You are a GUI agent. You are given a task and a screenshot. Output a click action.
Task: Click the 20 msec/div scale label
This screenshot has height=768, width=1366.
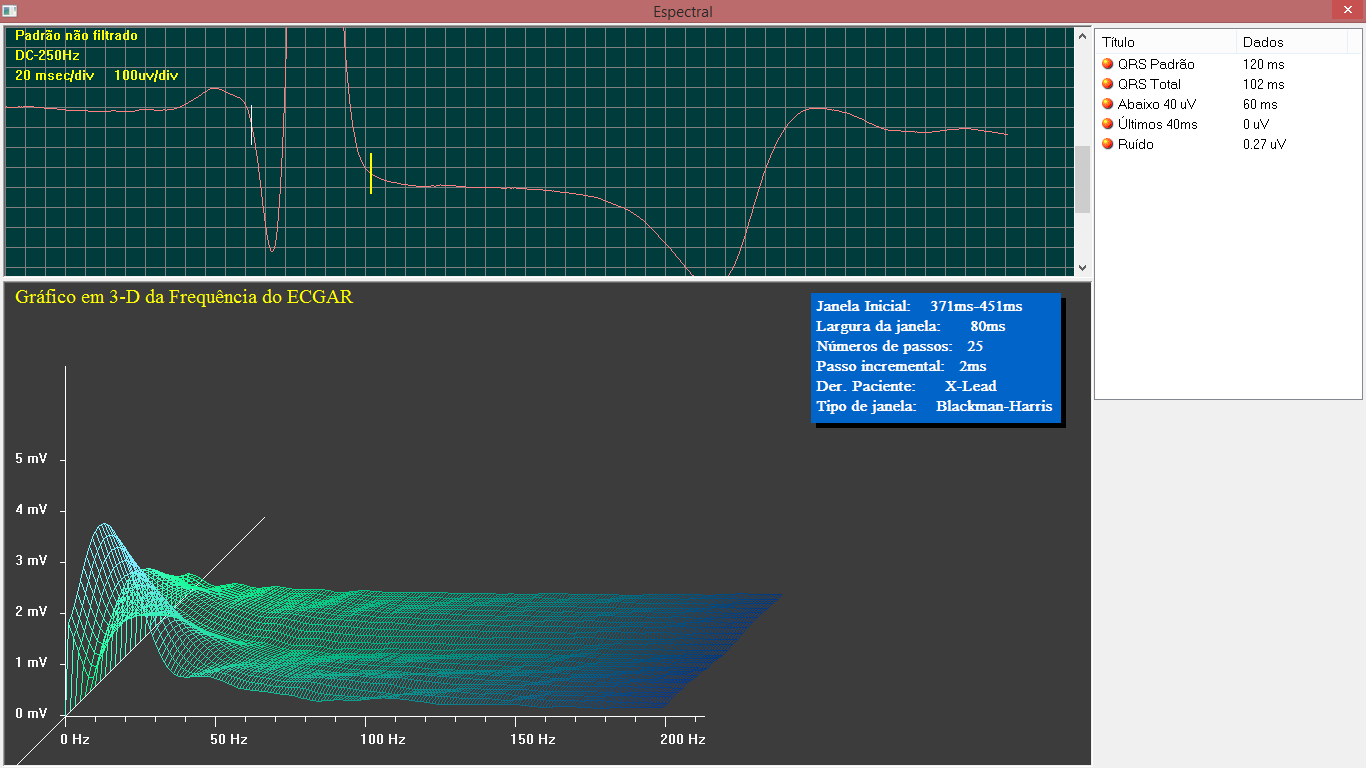54,75
